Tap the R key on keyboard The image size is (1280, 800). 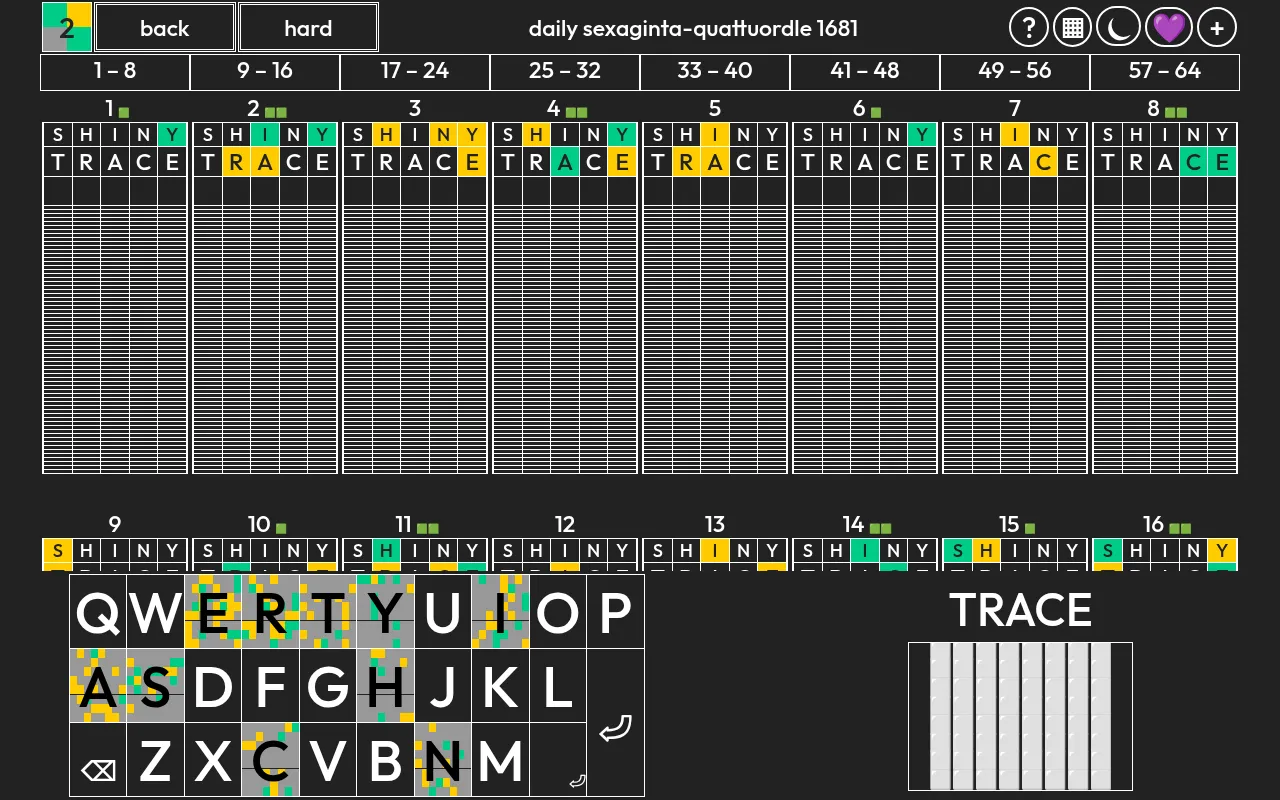(271, 612)
